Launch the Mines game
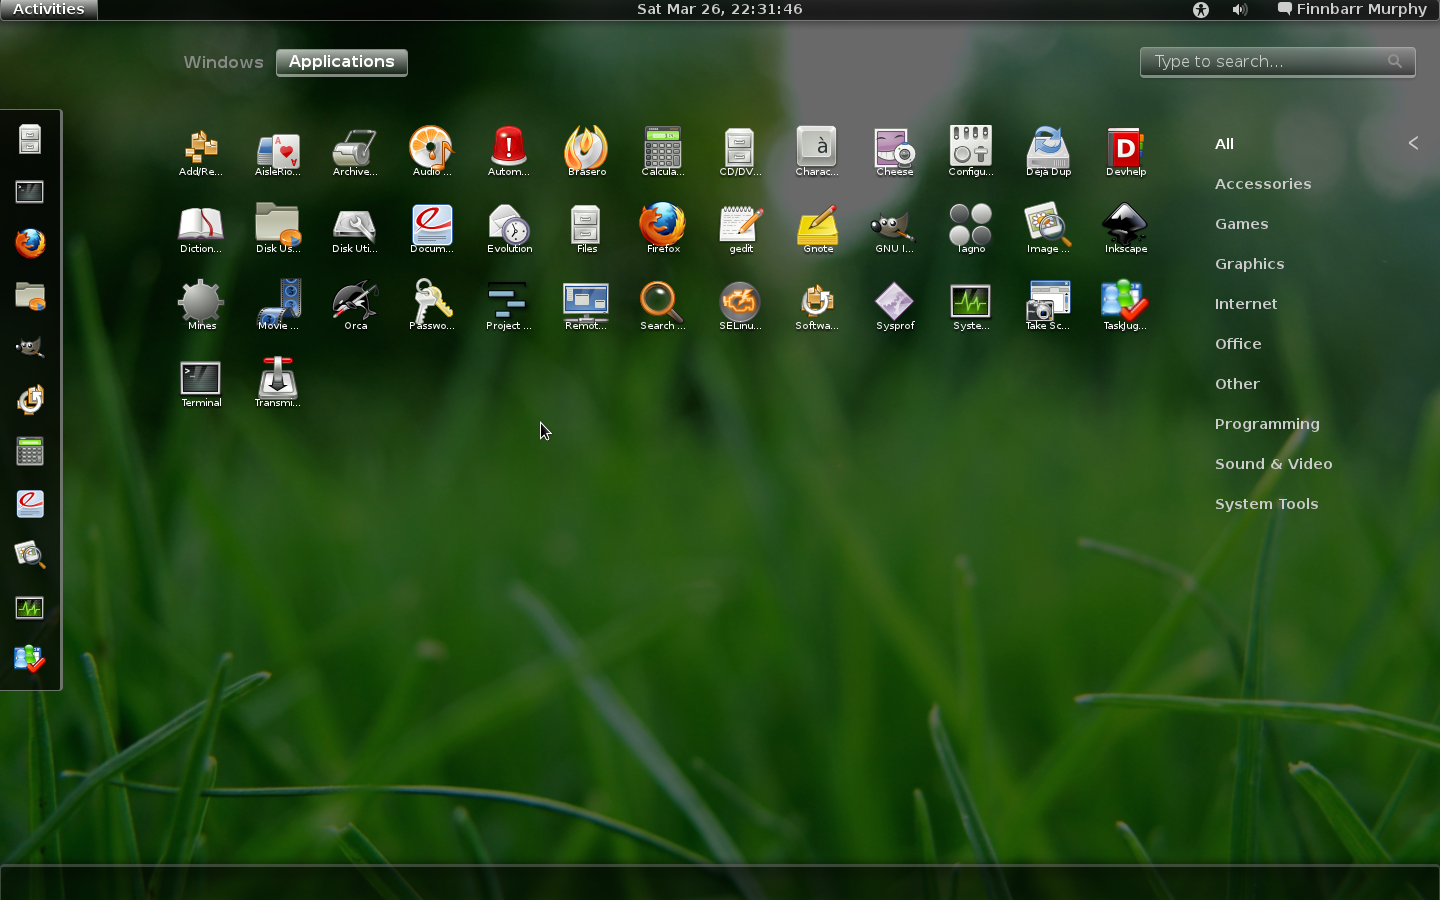The image size is (1440, 900). (201, 304)
